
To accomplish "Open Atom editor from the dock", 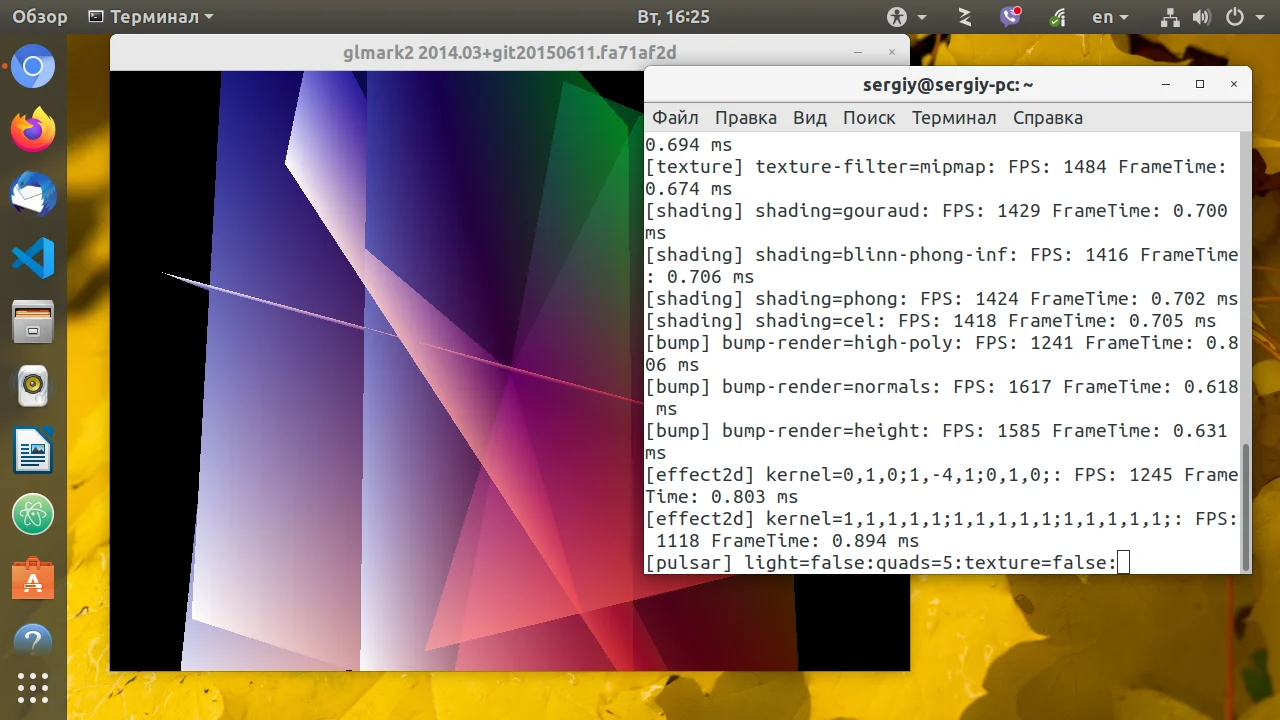I will click(x=33, y=514).
